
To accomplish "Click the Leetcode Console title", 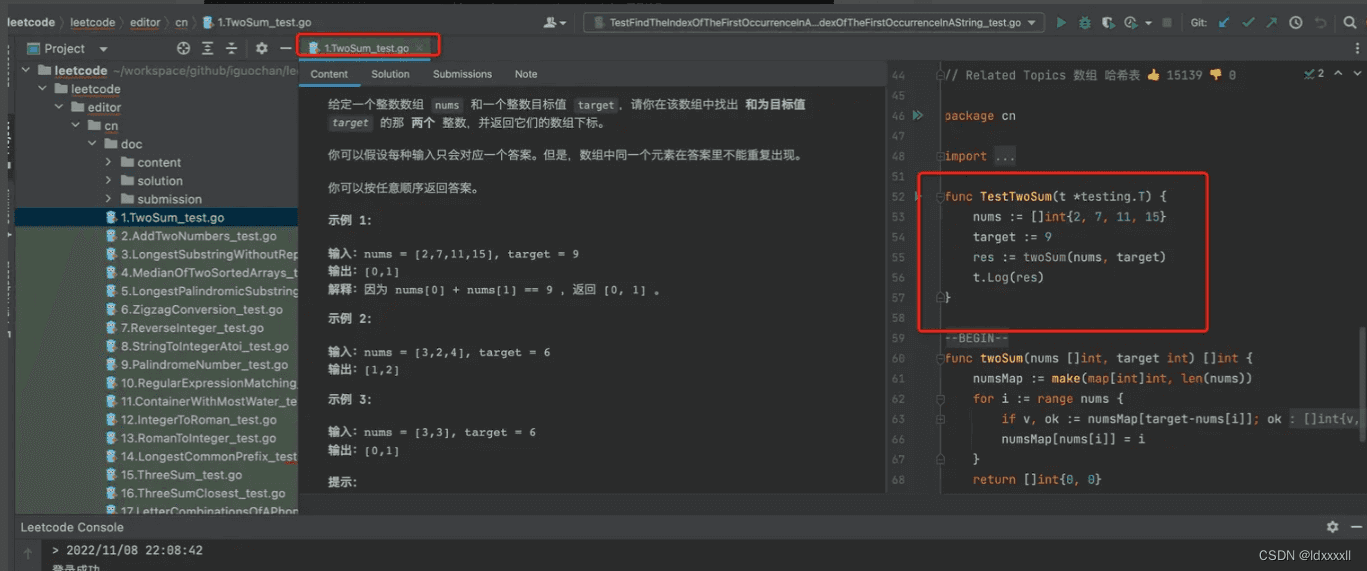I will pos(72,527).
